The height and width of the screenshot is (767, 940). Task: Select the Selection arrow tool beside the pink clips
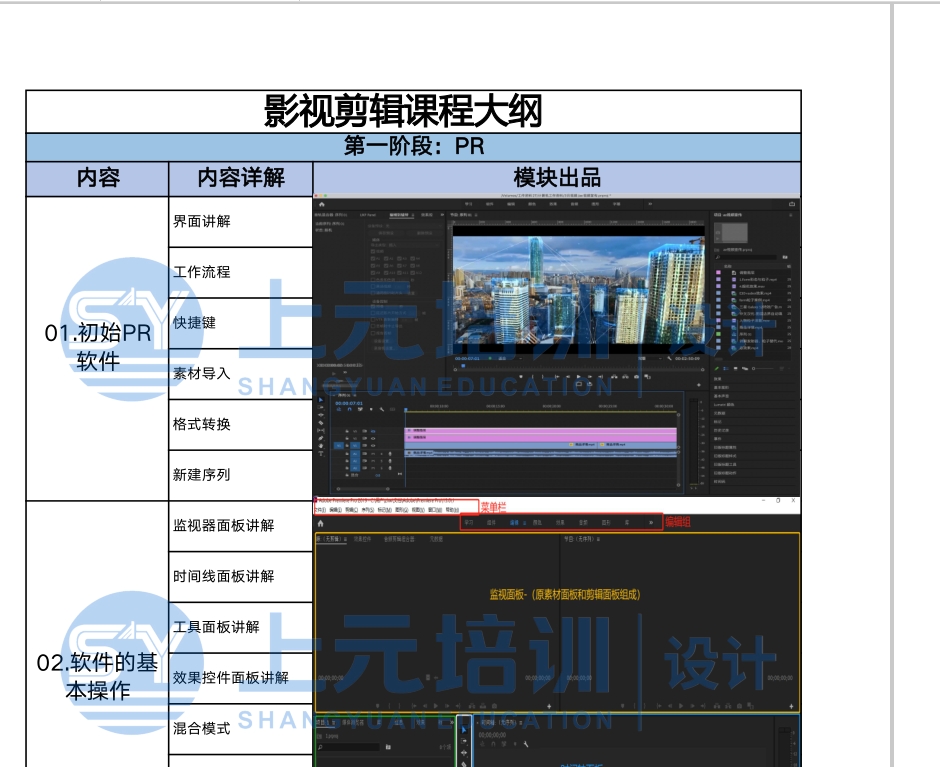coord(321,401)
